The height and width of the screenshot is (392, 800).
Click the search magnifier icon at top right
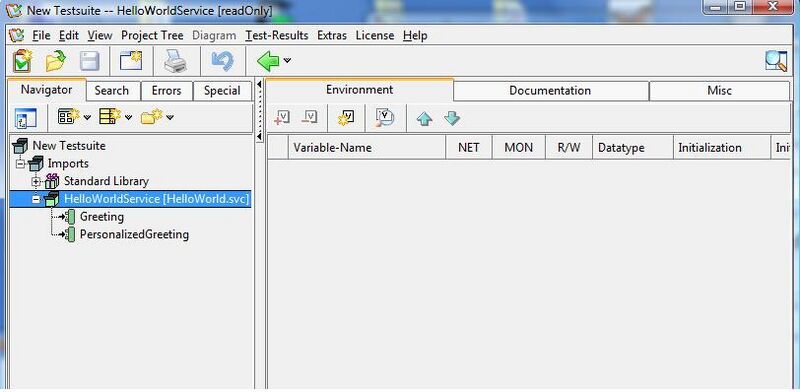click(776, 61)
